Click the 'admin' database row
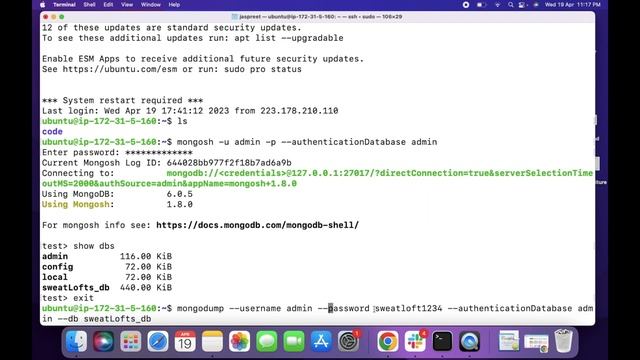Viewport: 640px width, 360px height. click(107, 256)
